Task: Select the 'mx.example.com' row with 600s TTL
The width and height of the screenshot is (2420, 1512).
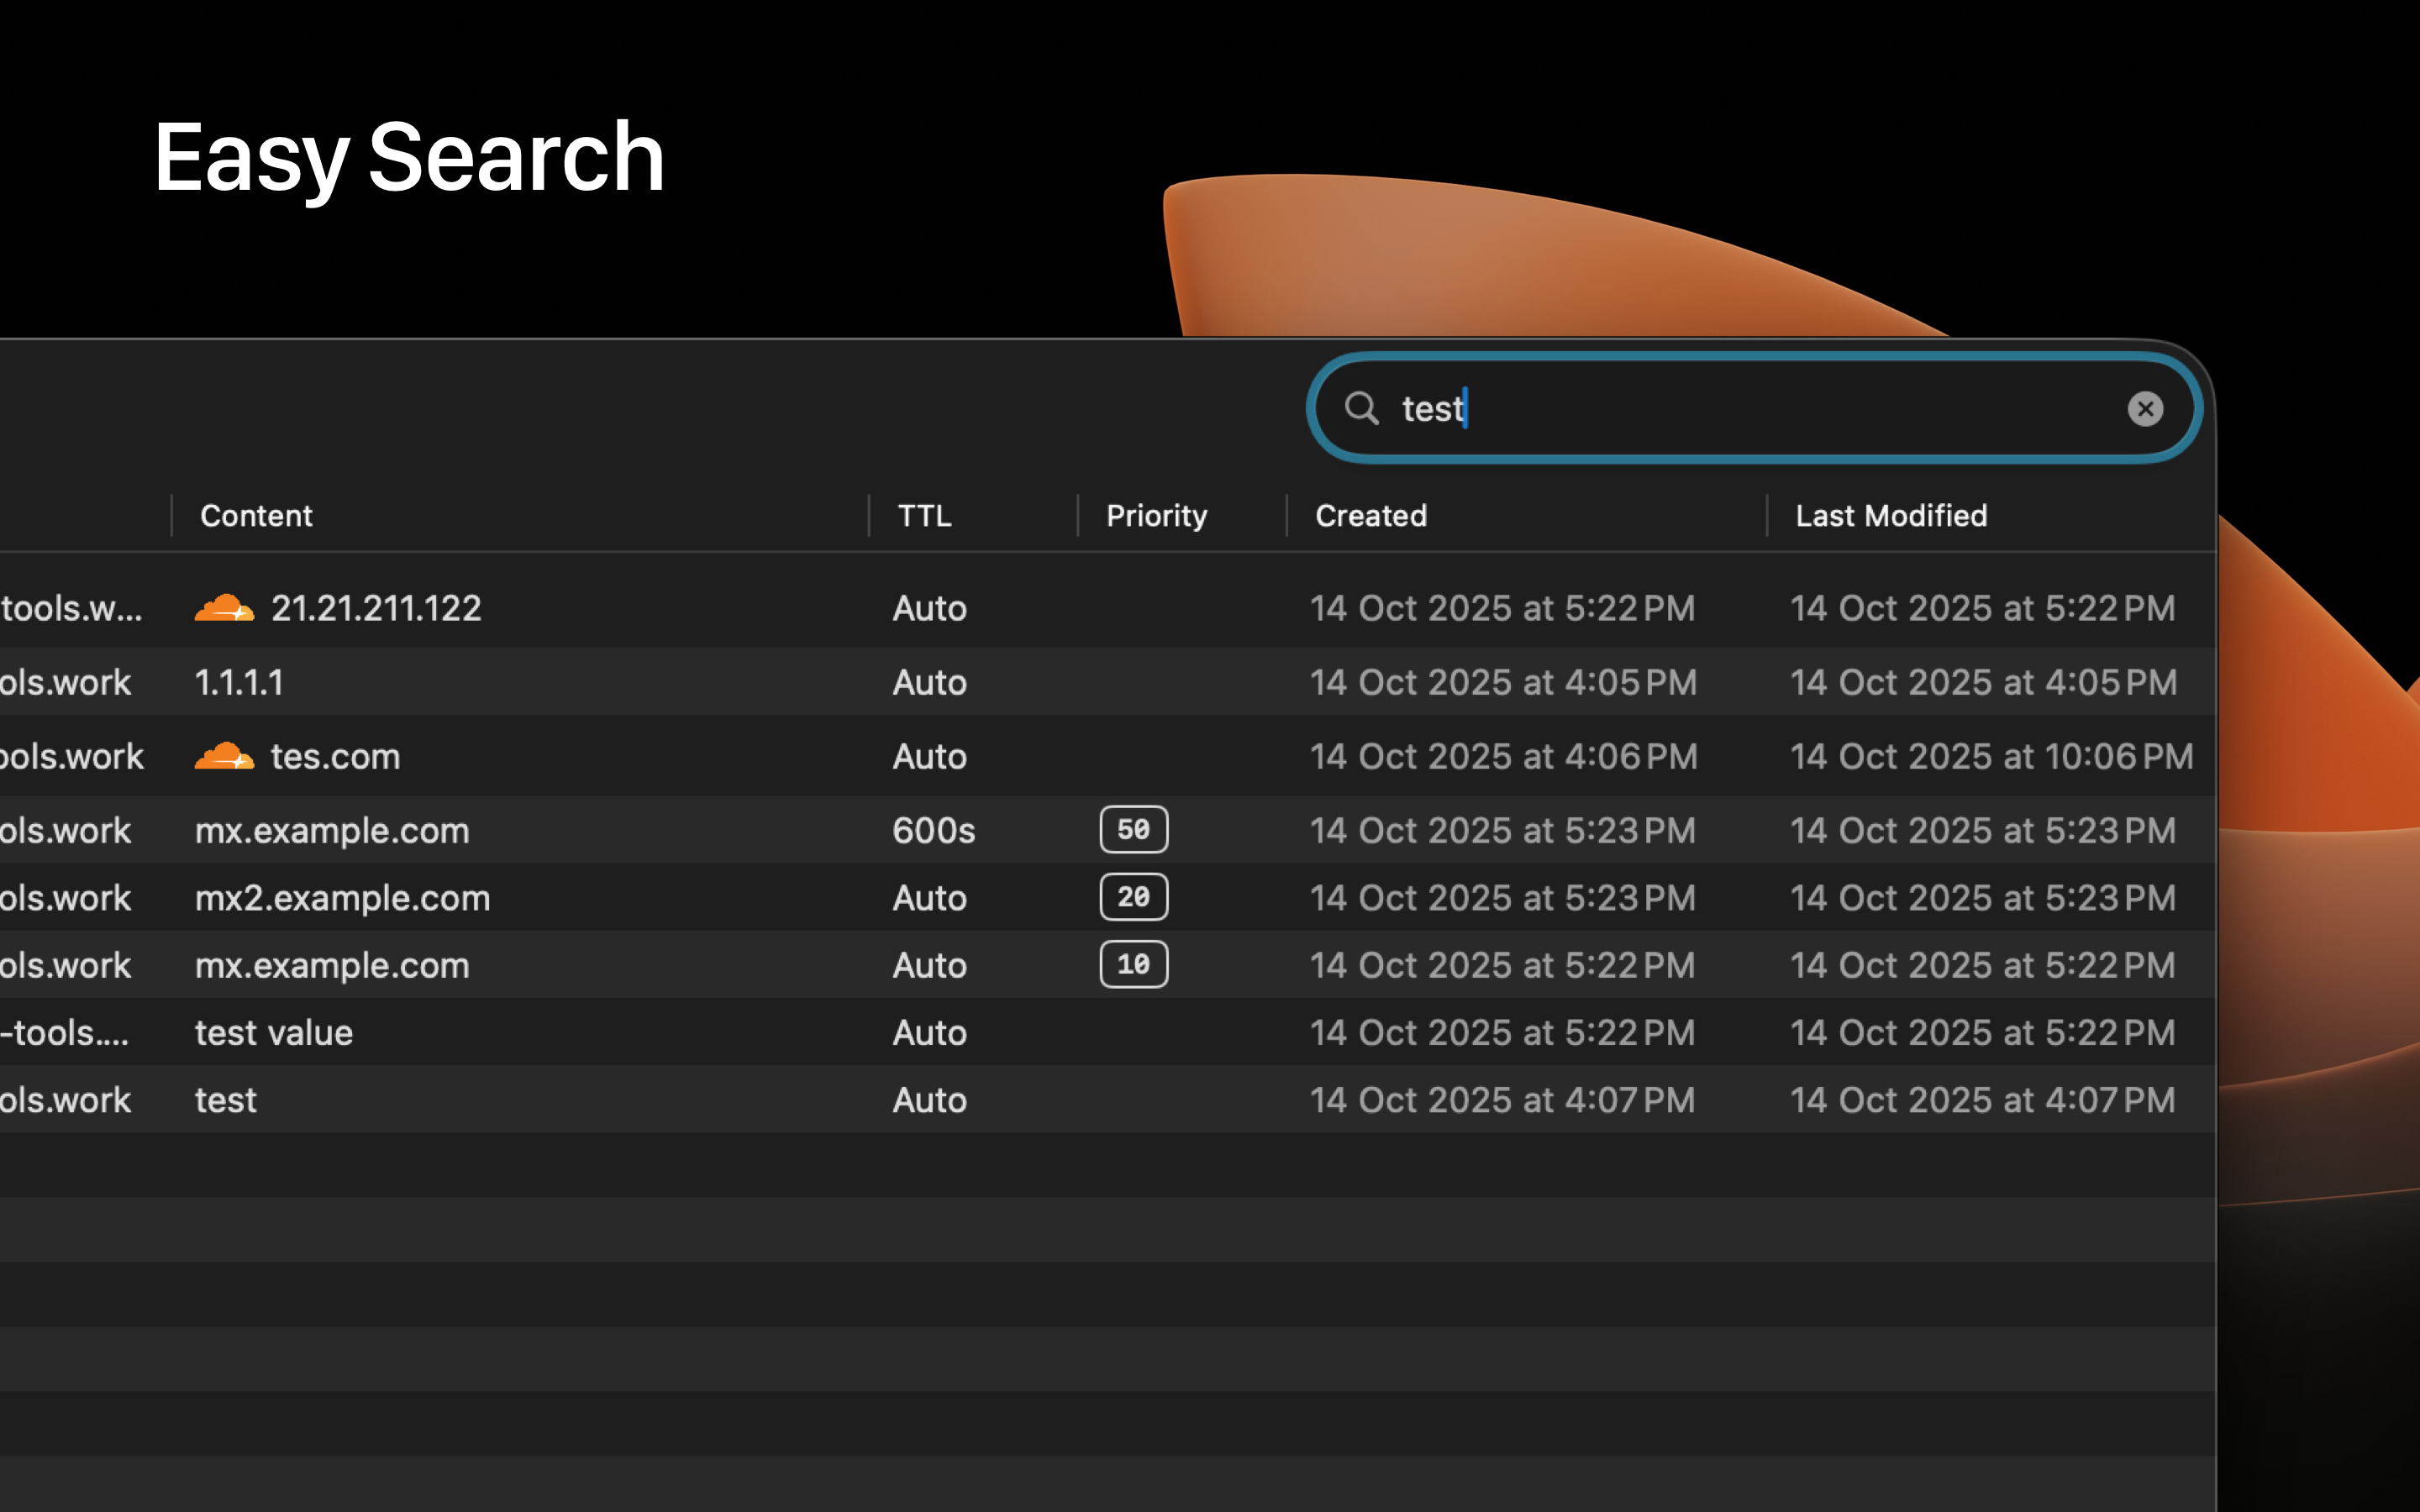Action: pos(1107,830)
